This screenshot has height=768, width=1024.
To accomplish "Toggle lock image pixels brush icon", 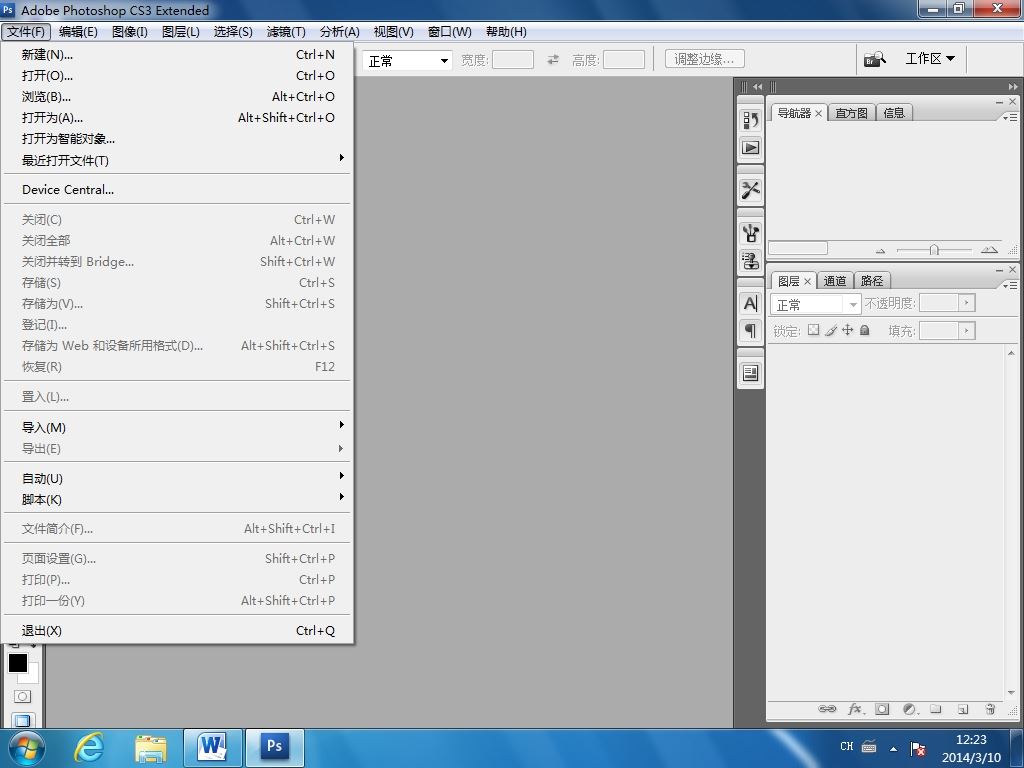I will (x=831, y=330).
